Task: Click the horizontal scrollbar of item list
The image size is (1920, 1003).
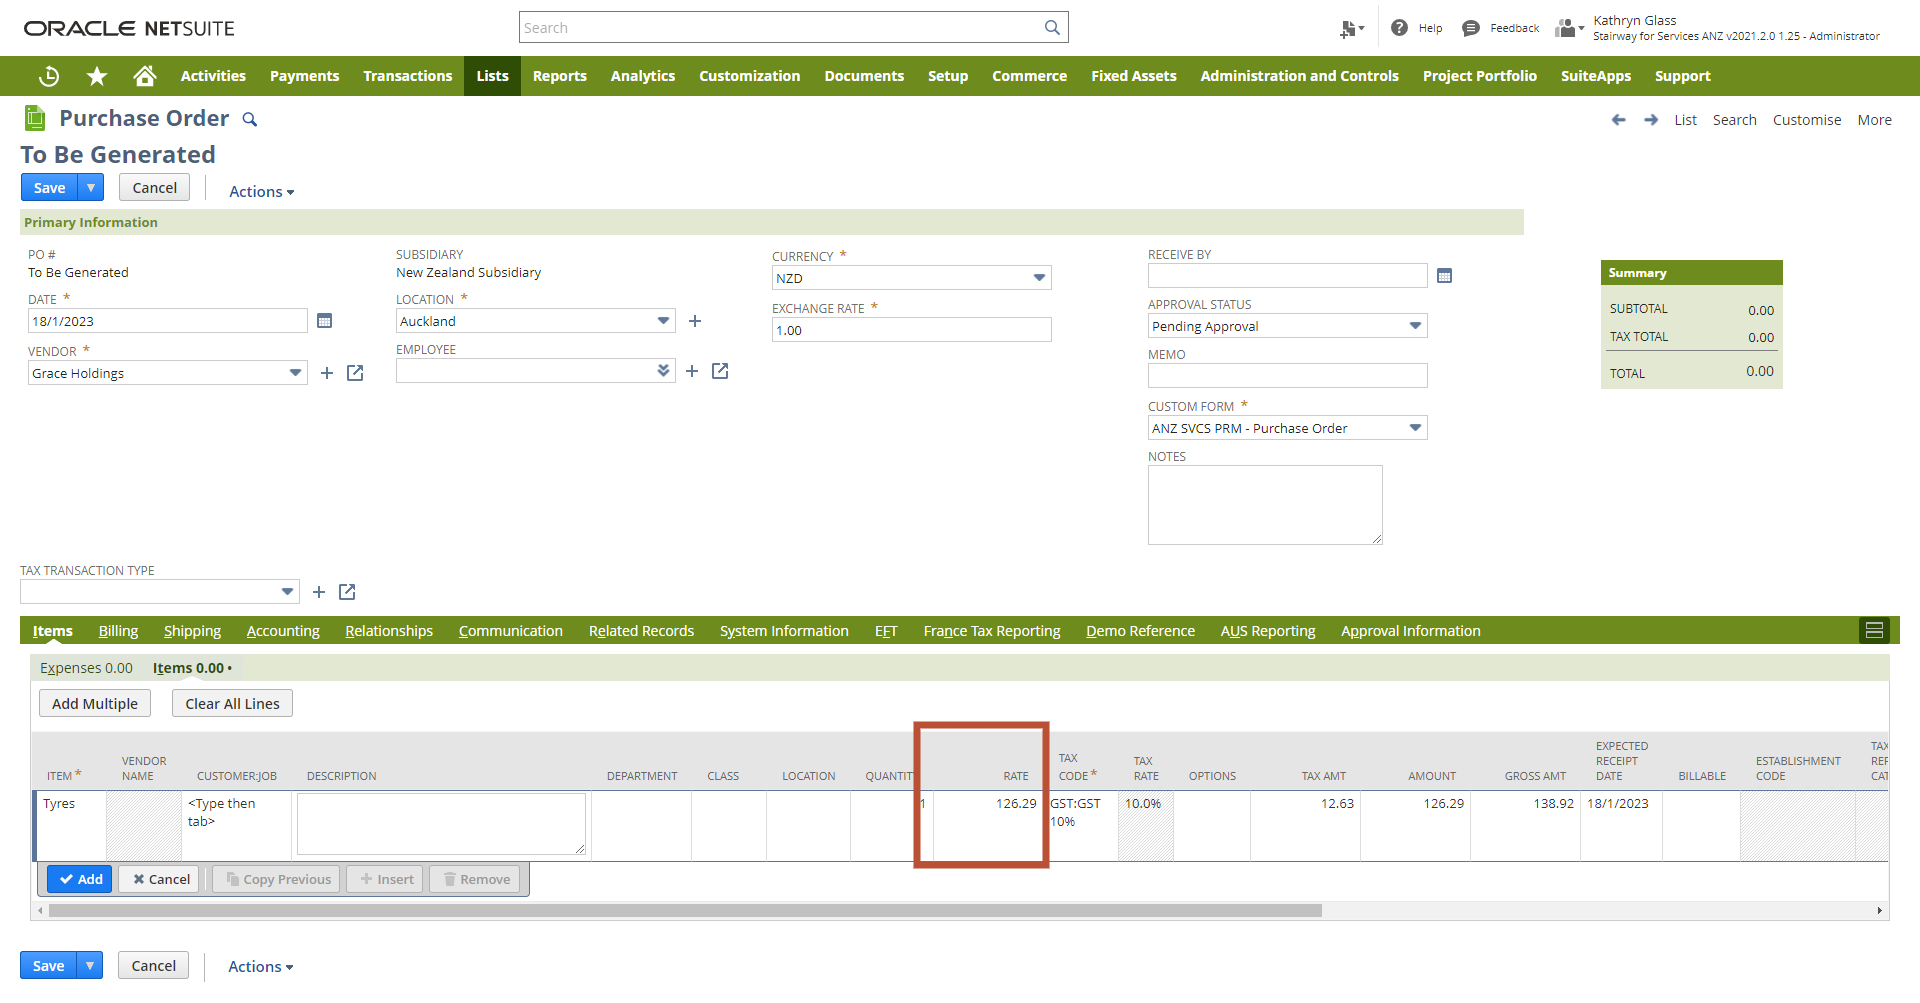Action: tap(685, 911)
